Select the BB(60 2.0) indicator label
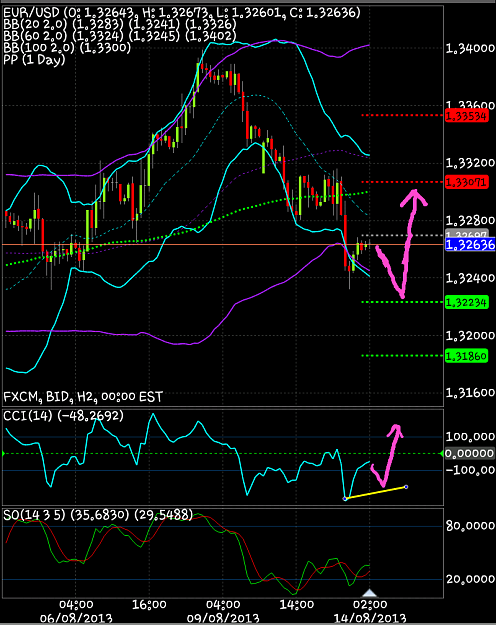 [x=120, y=36]
